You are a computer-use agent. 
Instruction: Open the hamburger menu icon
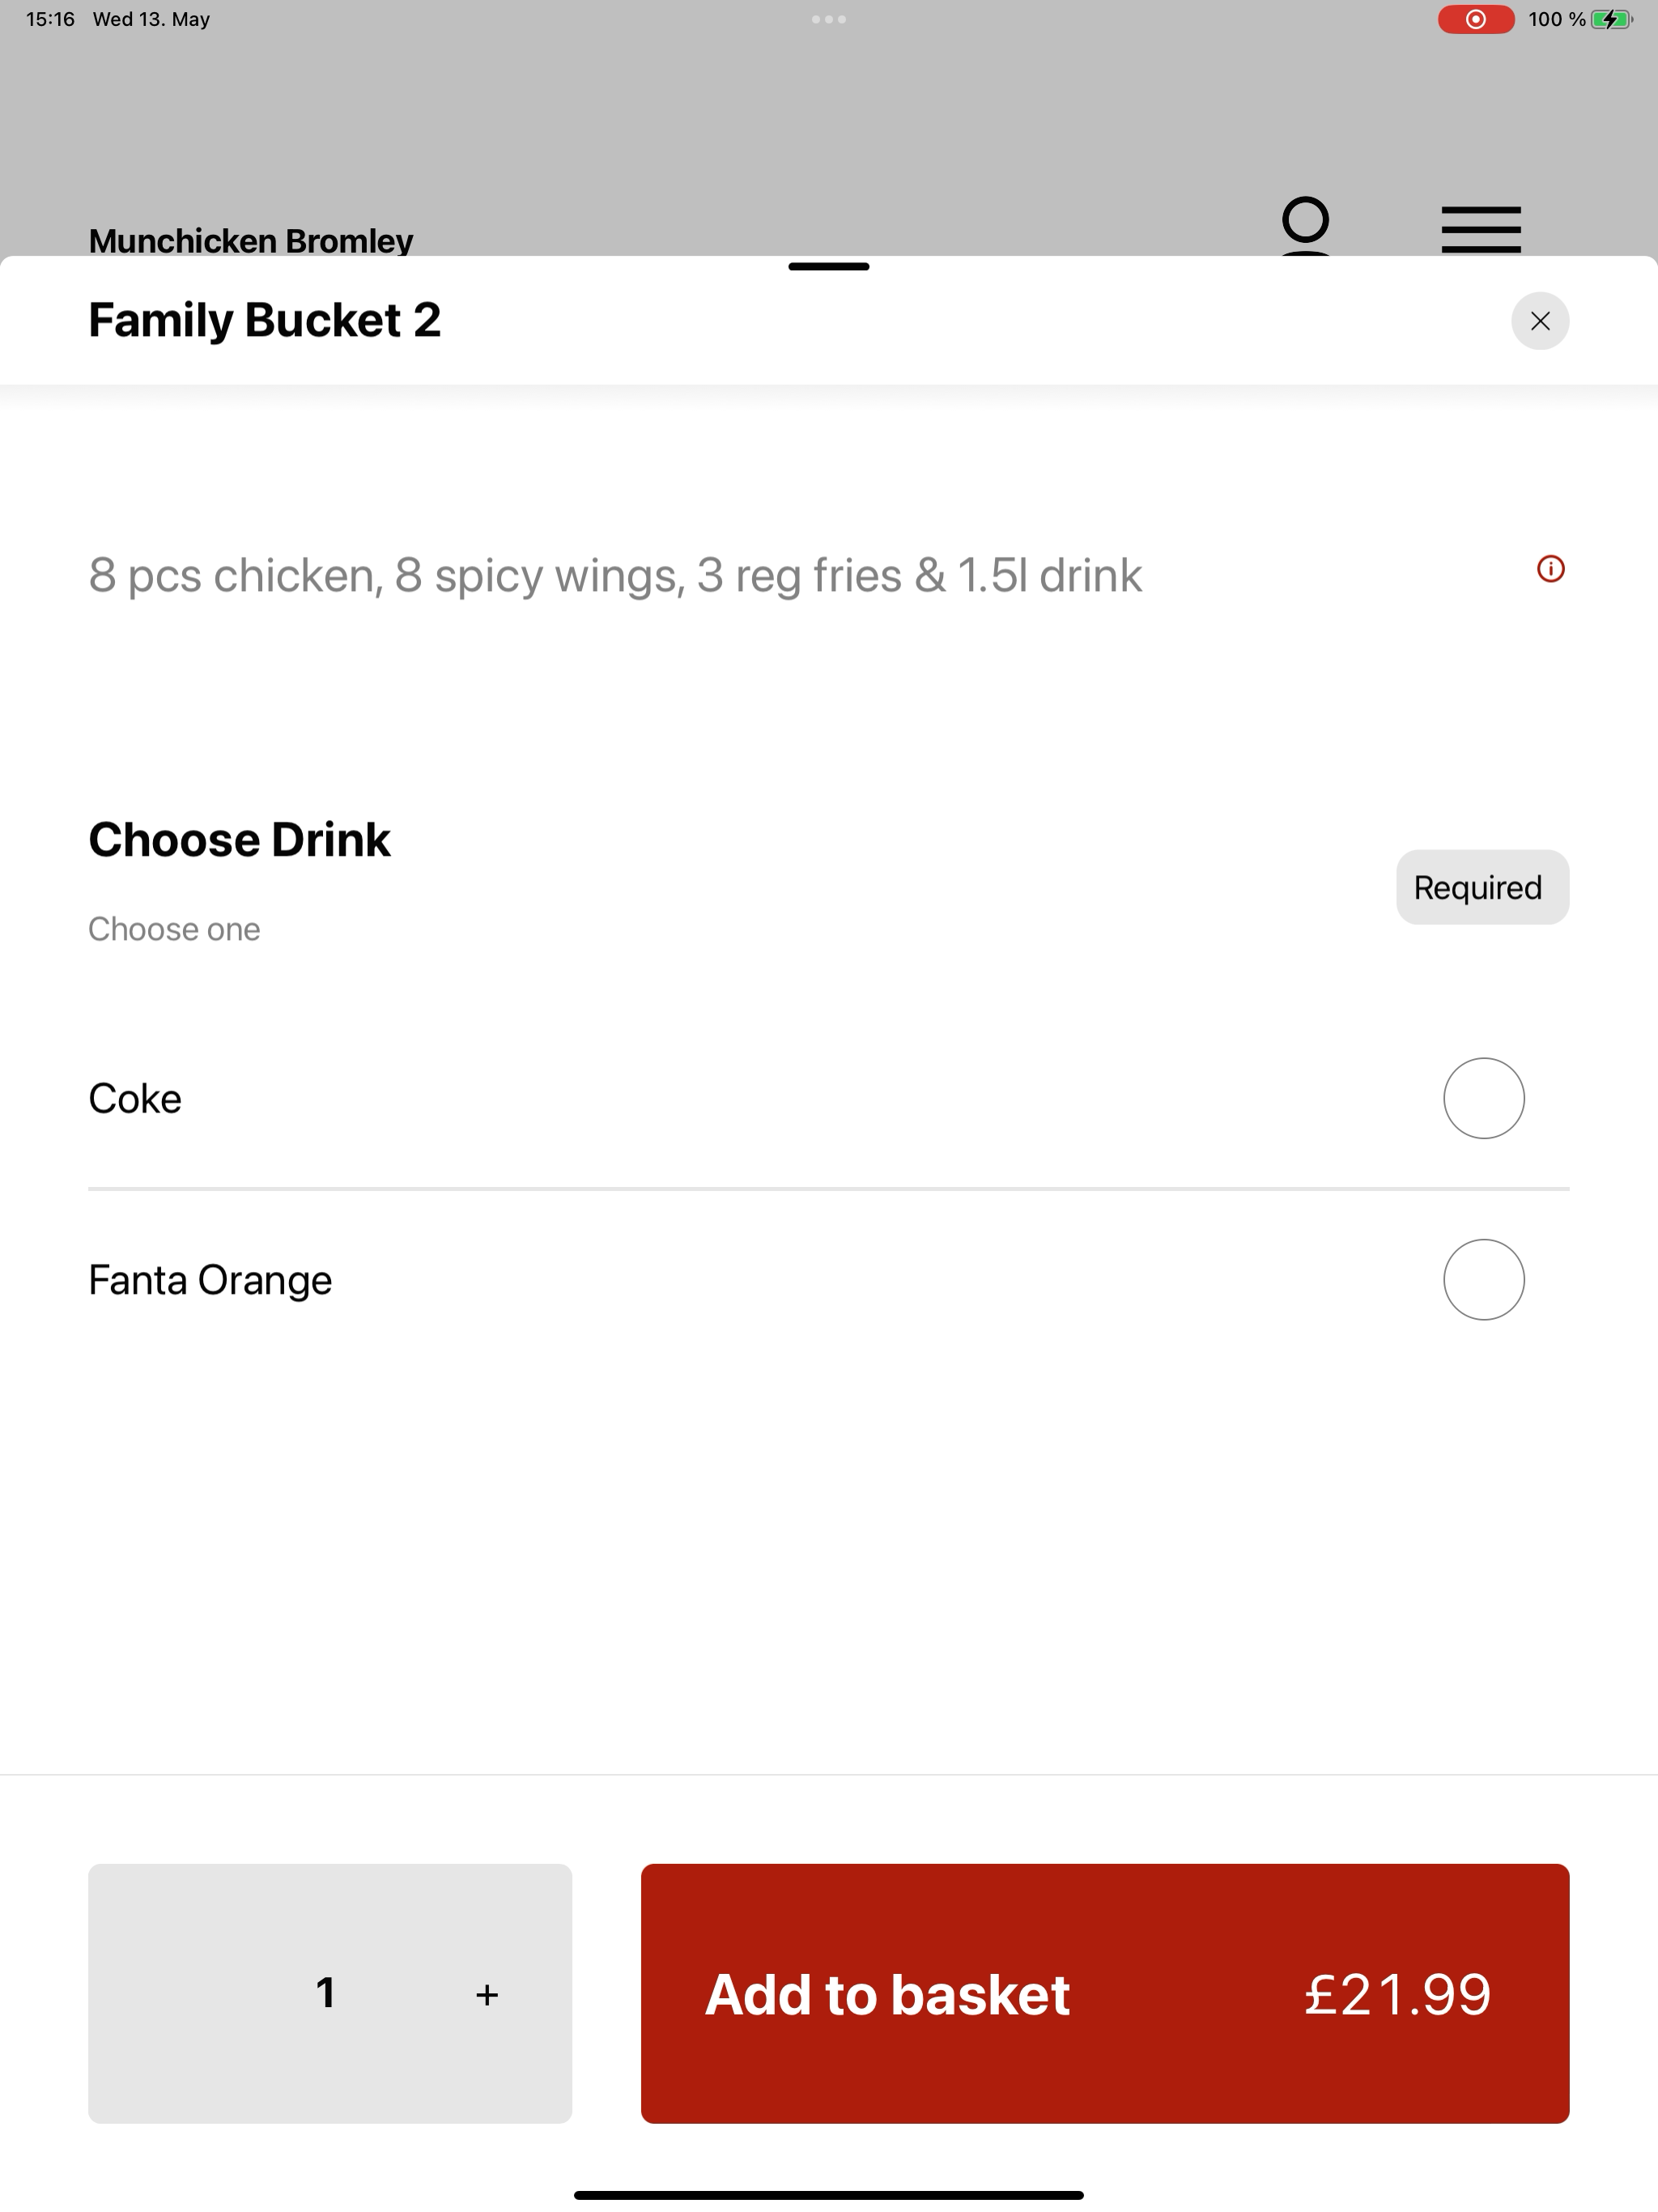pyautogui.click(x=1481, y=229)
